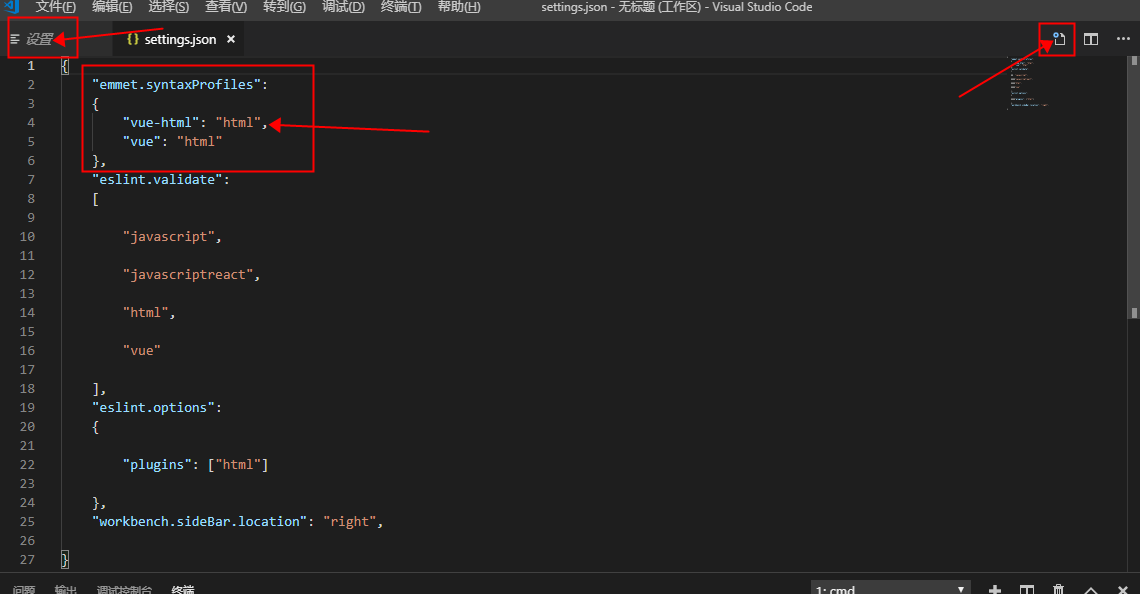
Task: Open the 调试(D) menu
Action: 343,7
